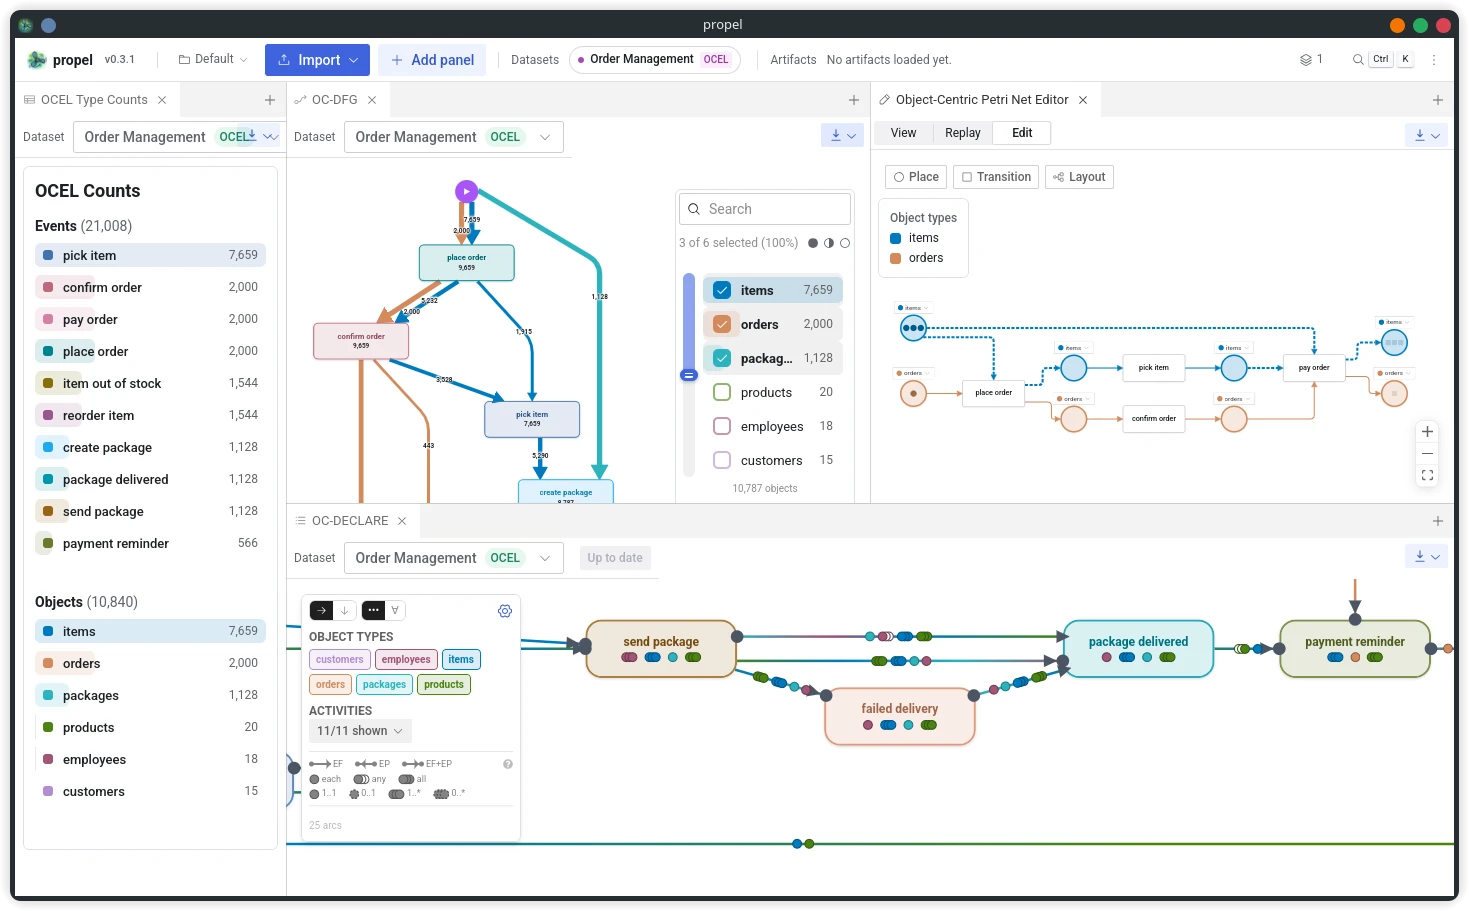Click the DFG filter threshold slider handle

[x=689, y=375]
